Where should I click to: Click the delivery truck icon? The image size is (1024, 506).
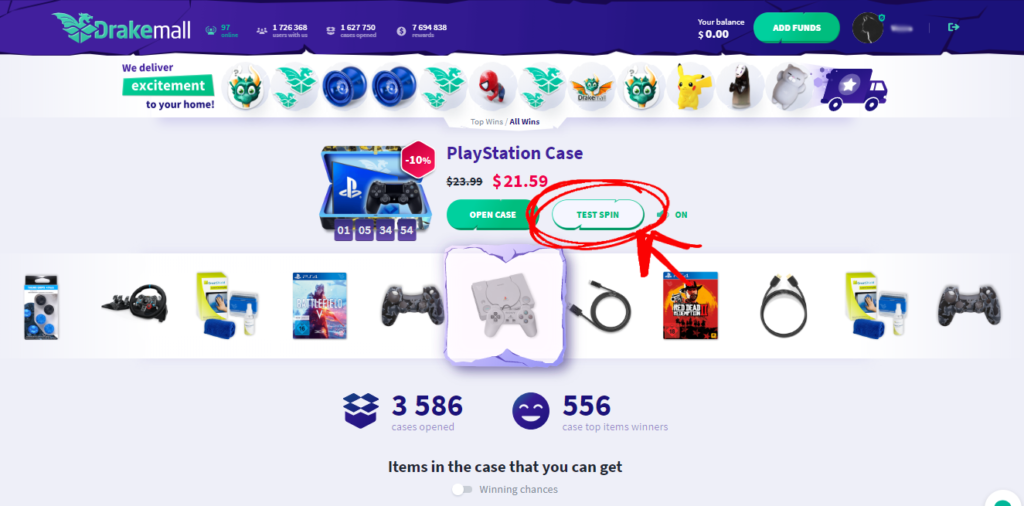[x=854, y=87]
